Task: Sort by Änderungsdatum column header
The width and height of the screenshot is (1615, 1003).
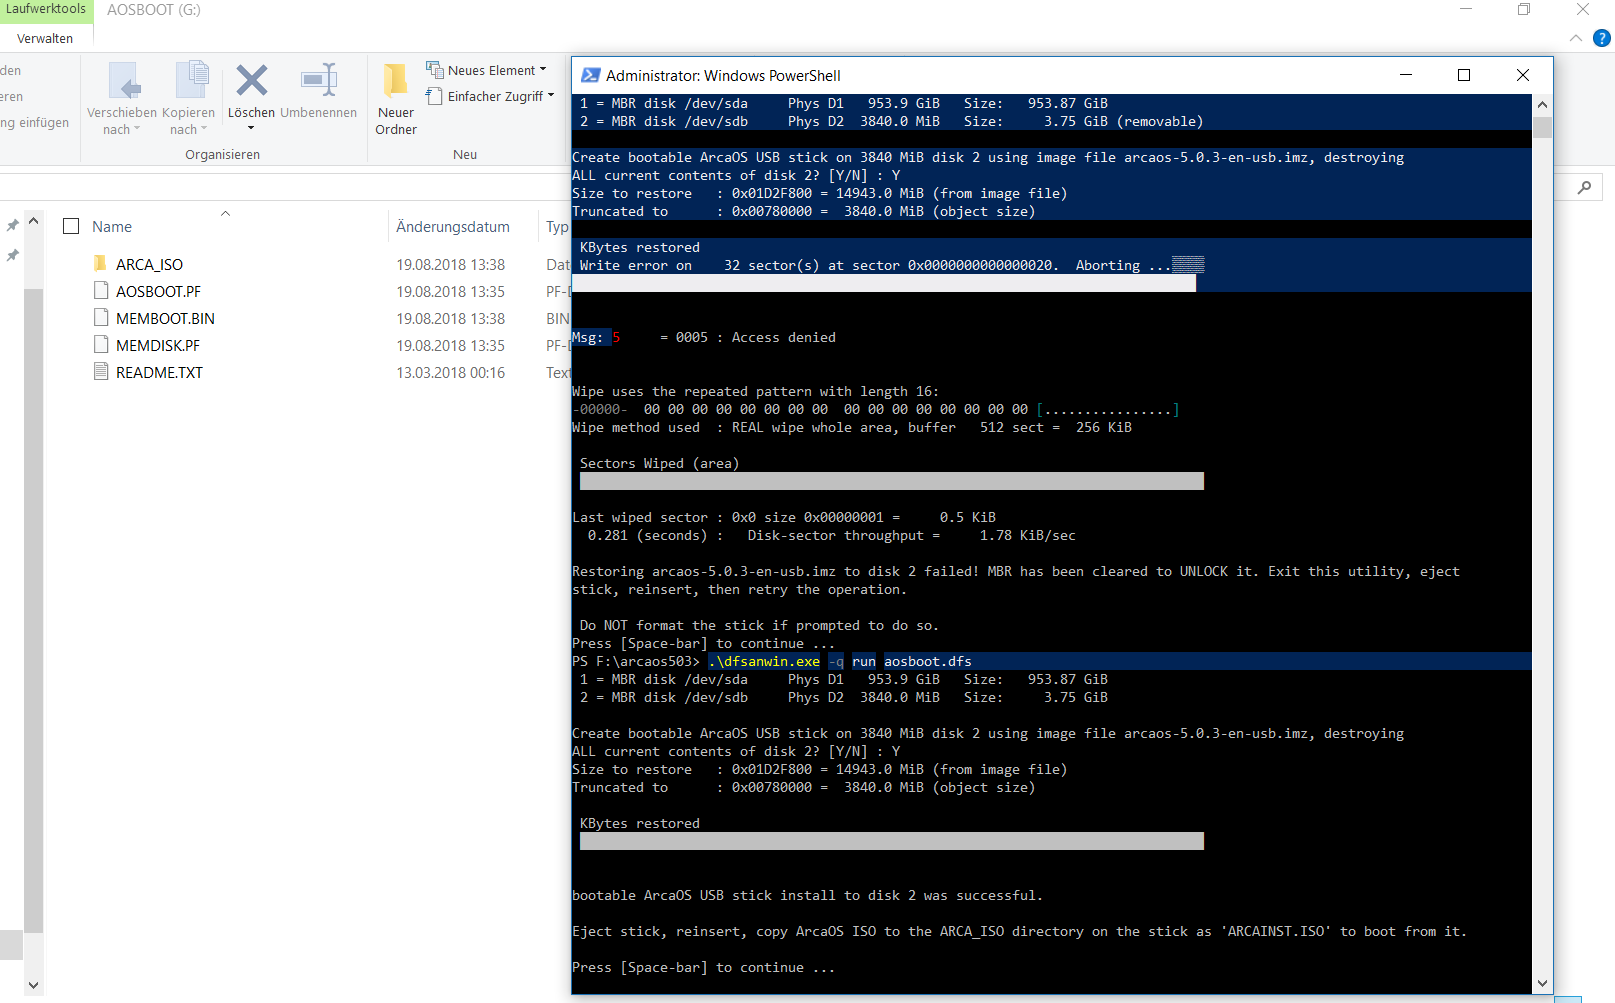Action: [453, 227]
